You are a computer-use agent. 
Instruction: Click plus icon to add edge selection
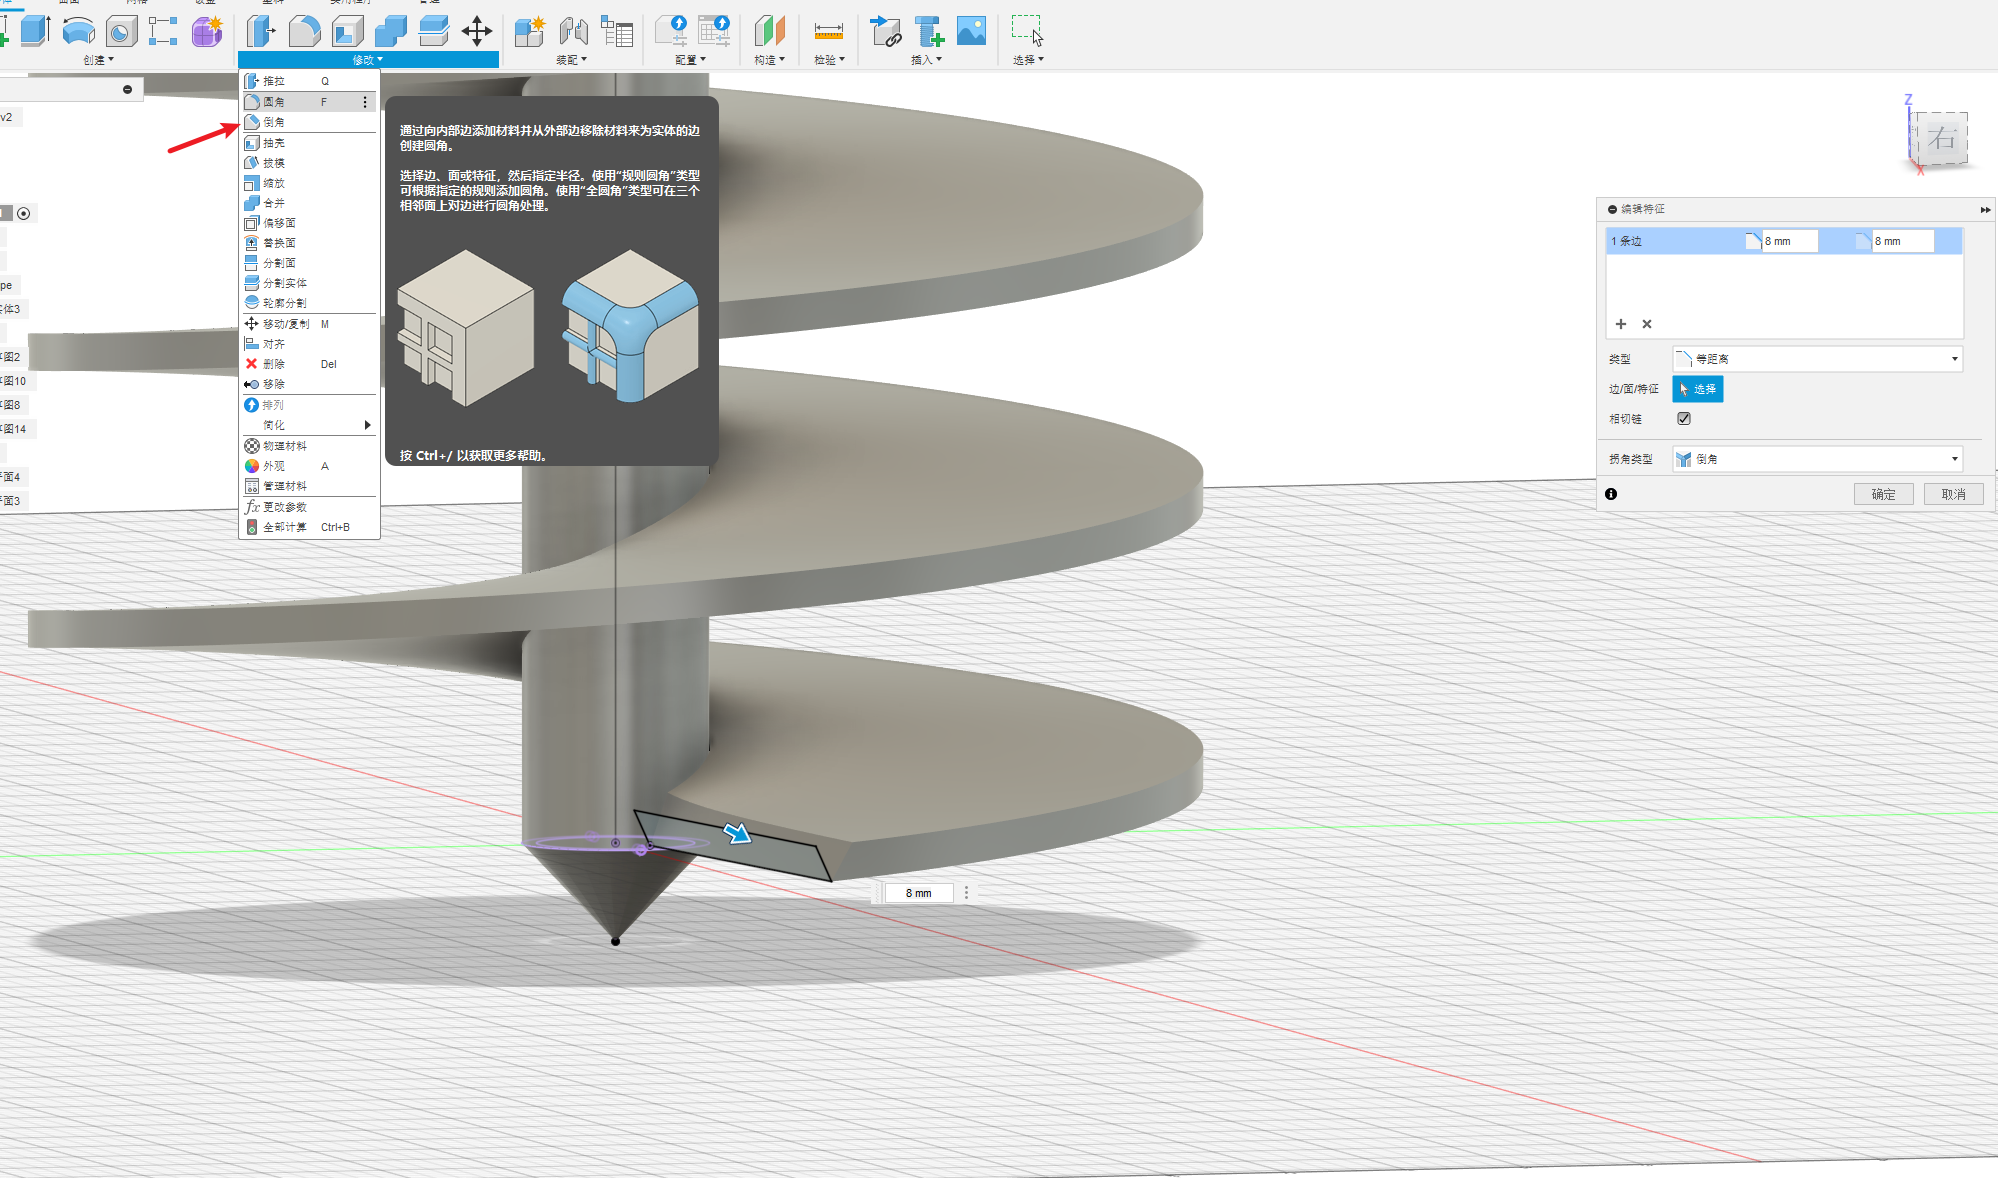(1620, 324)
